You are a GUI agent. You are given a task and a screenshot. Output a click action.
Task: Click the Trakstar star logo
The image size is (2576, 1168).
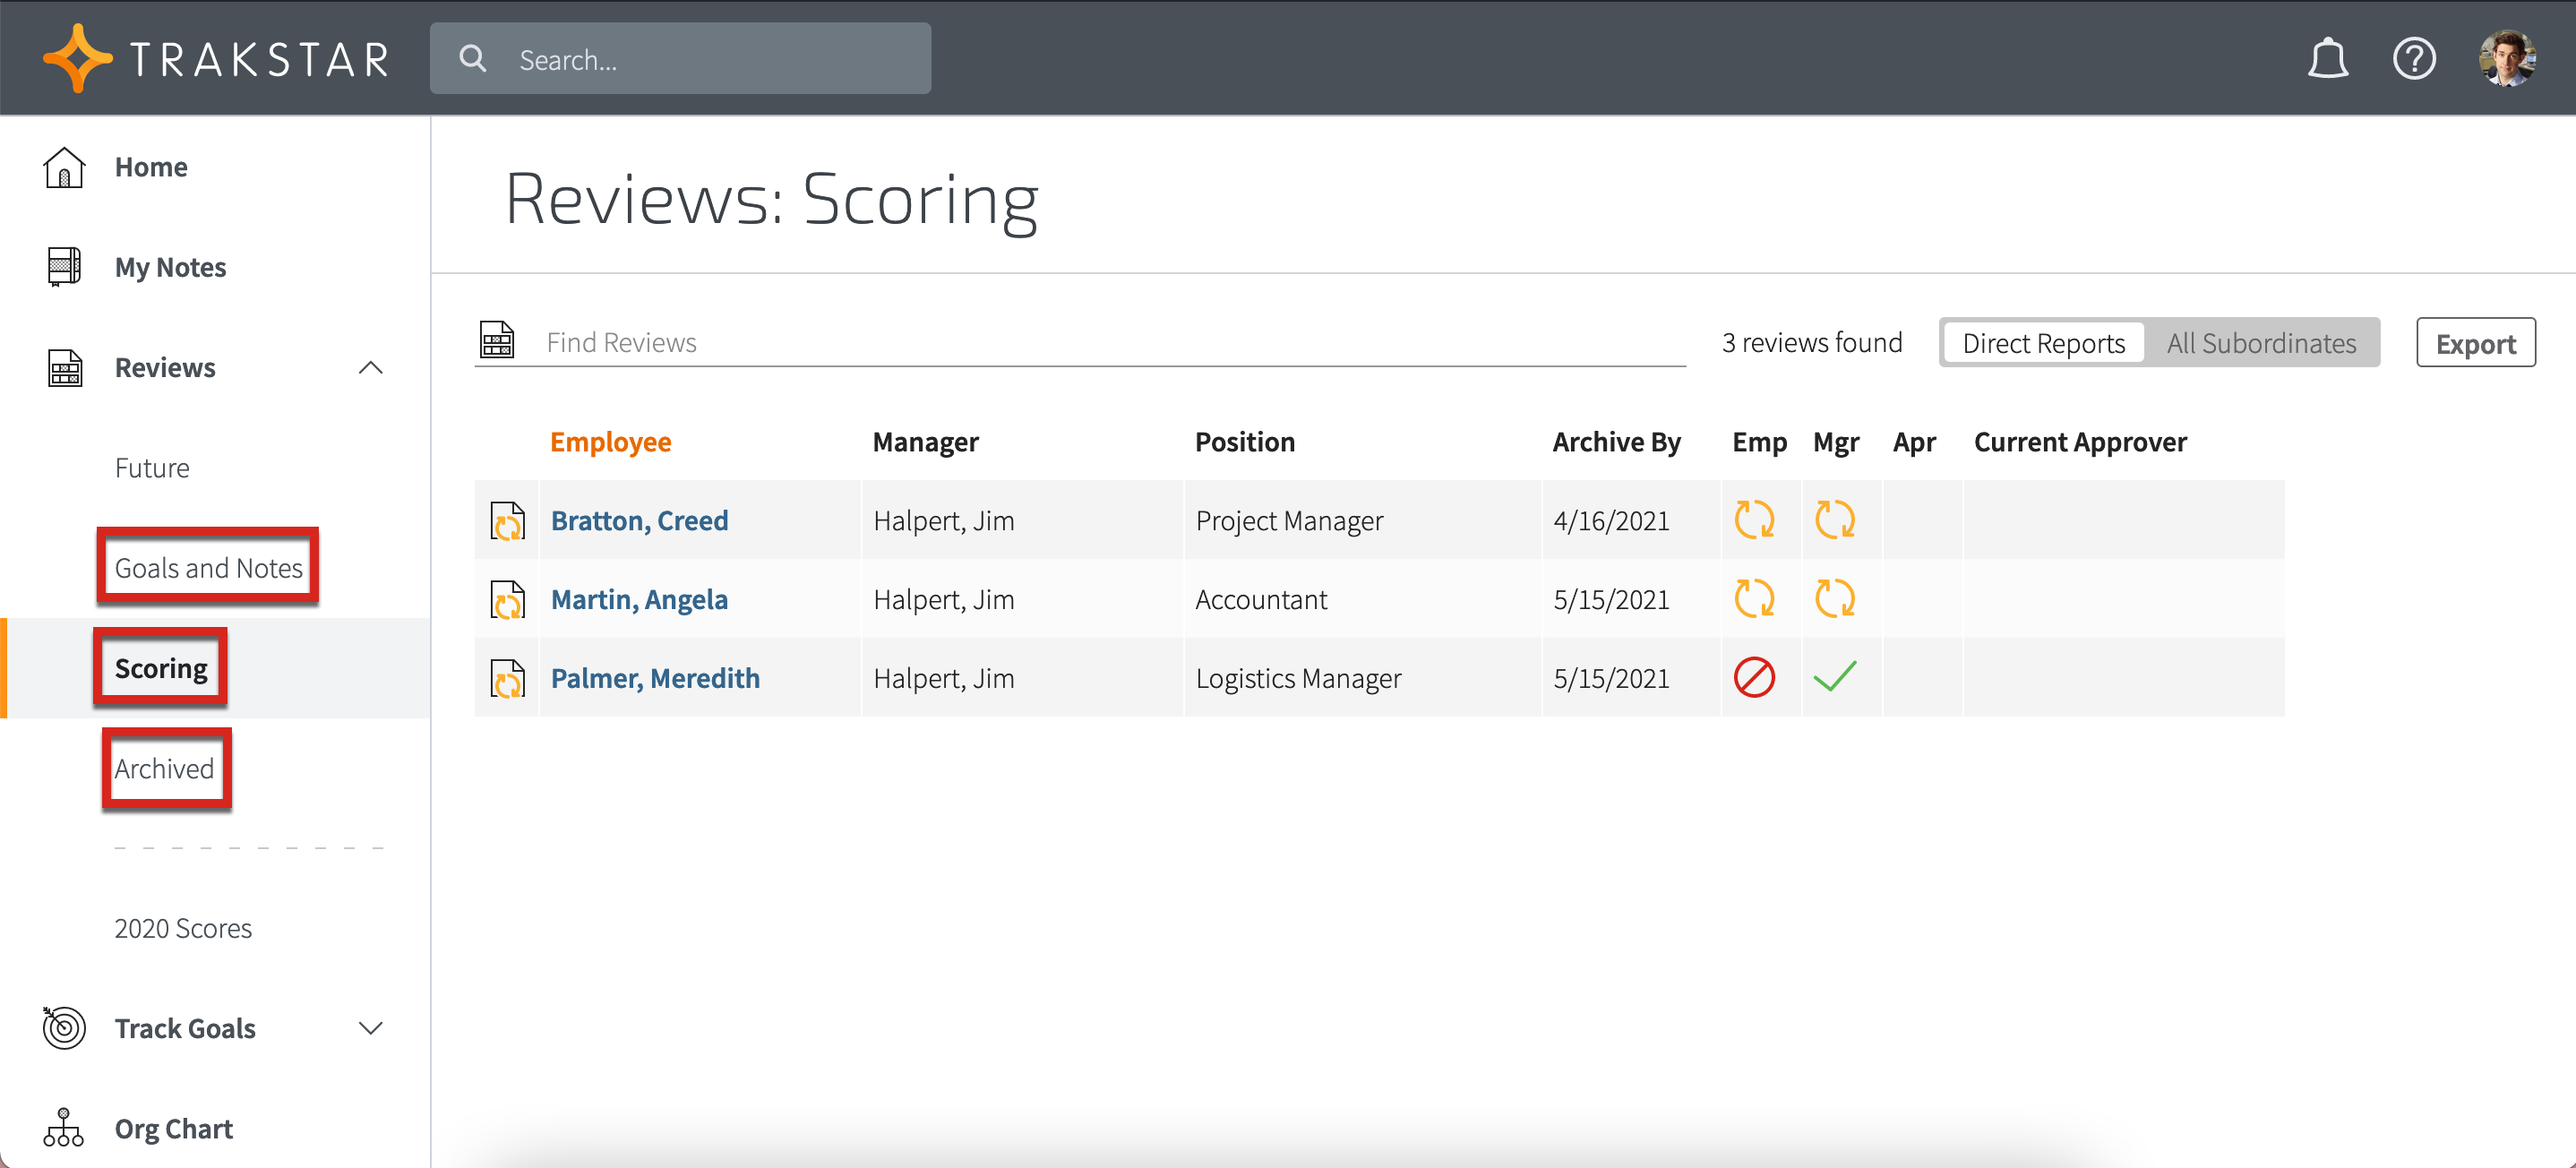coord(76,59)
